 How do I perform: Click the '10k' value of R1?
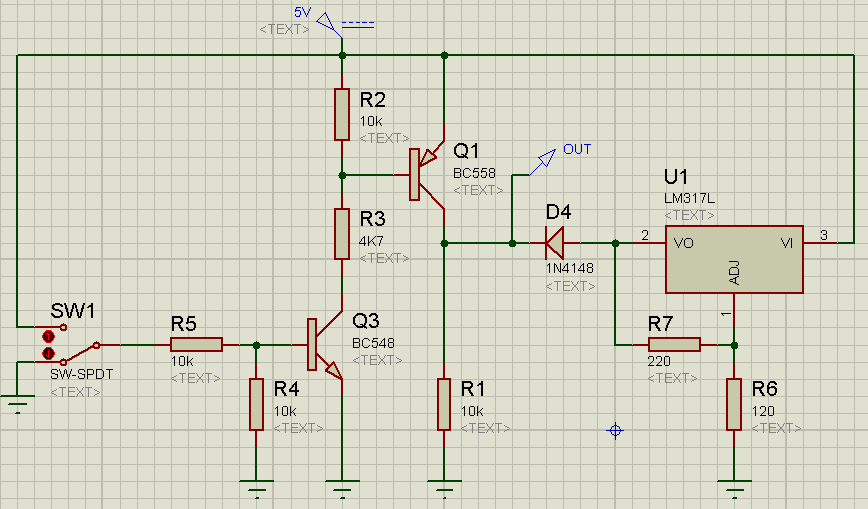point(472,412)
